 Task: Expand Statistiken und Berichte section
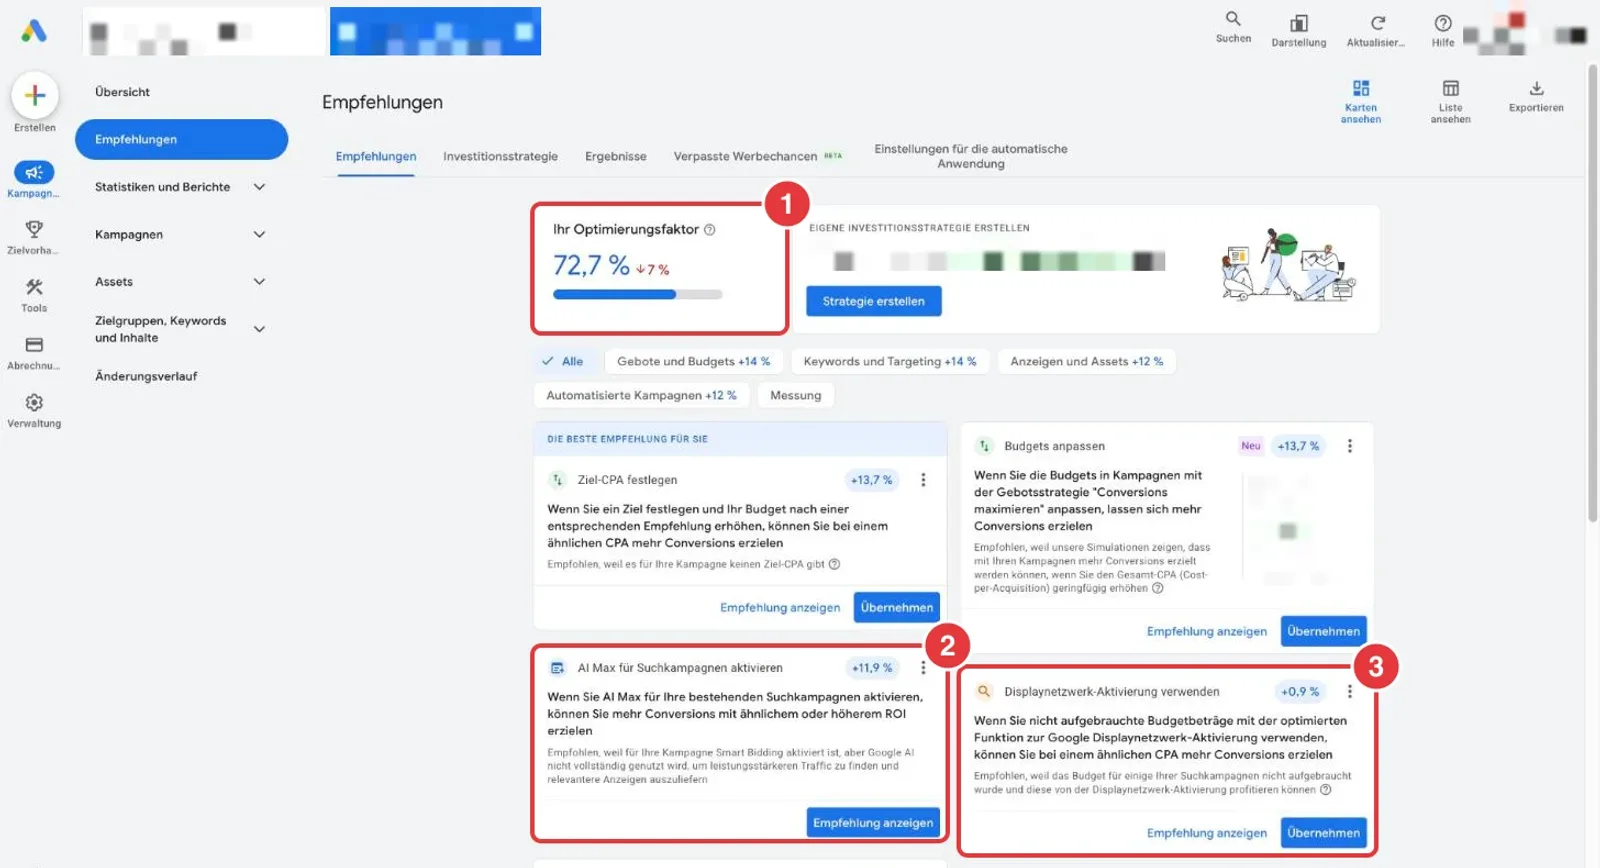coord(259,187)
